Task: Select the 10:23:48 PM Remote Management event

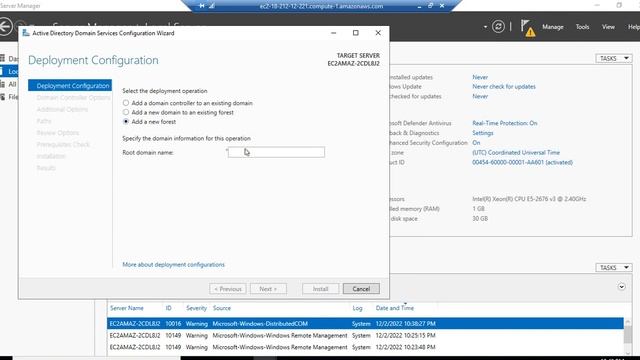Action: pyautogui.click(x=365, y=347)
